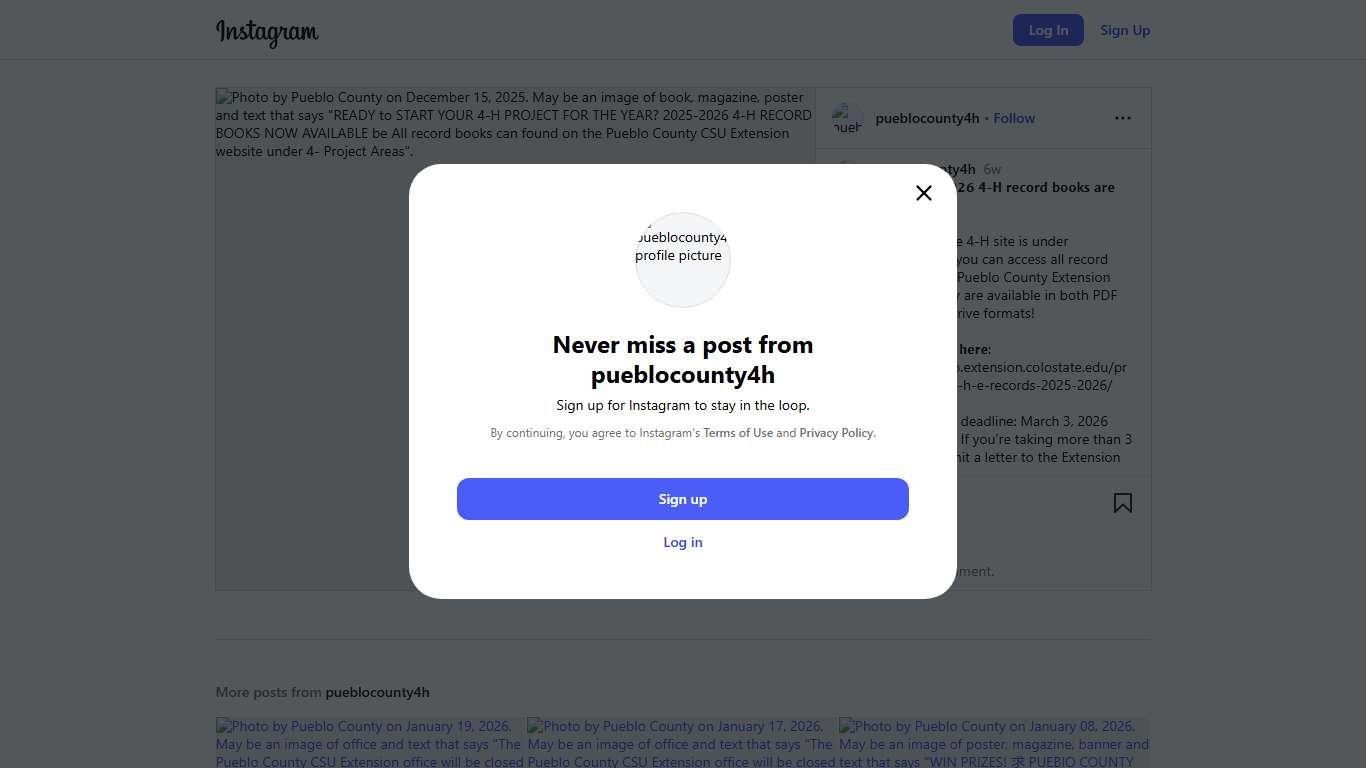Open pueblocounty4h link beside More posts from
This screenshot has width=1366, height=768.
pos(377,692)
